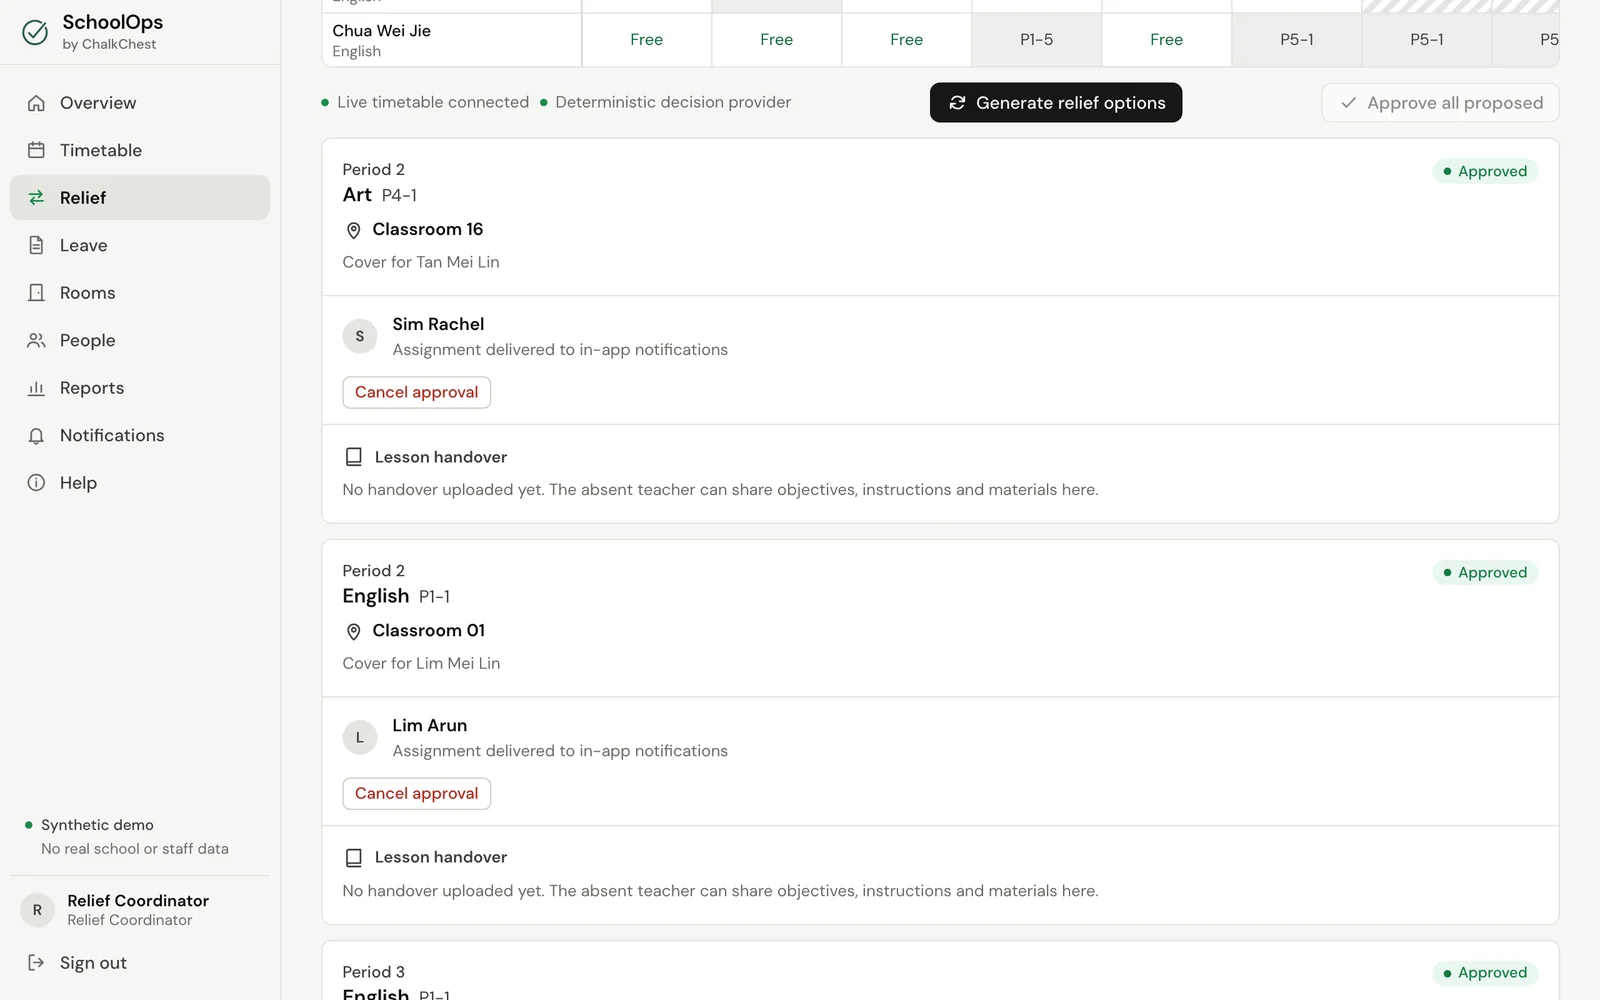1600x1000 pixels.
Task: Click the Timetable calendar icon
Action: [36, 150]
